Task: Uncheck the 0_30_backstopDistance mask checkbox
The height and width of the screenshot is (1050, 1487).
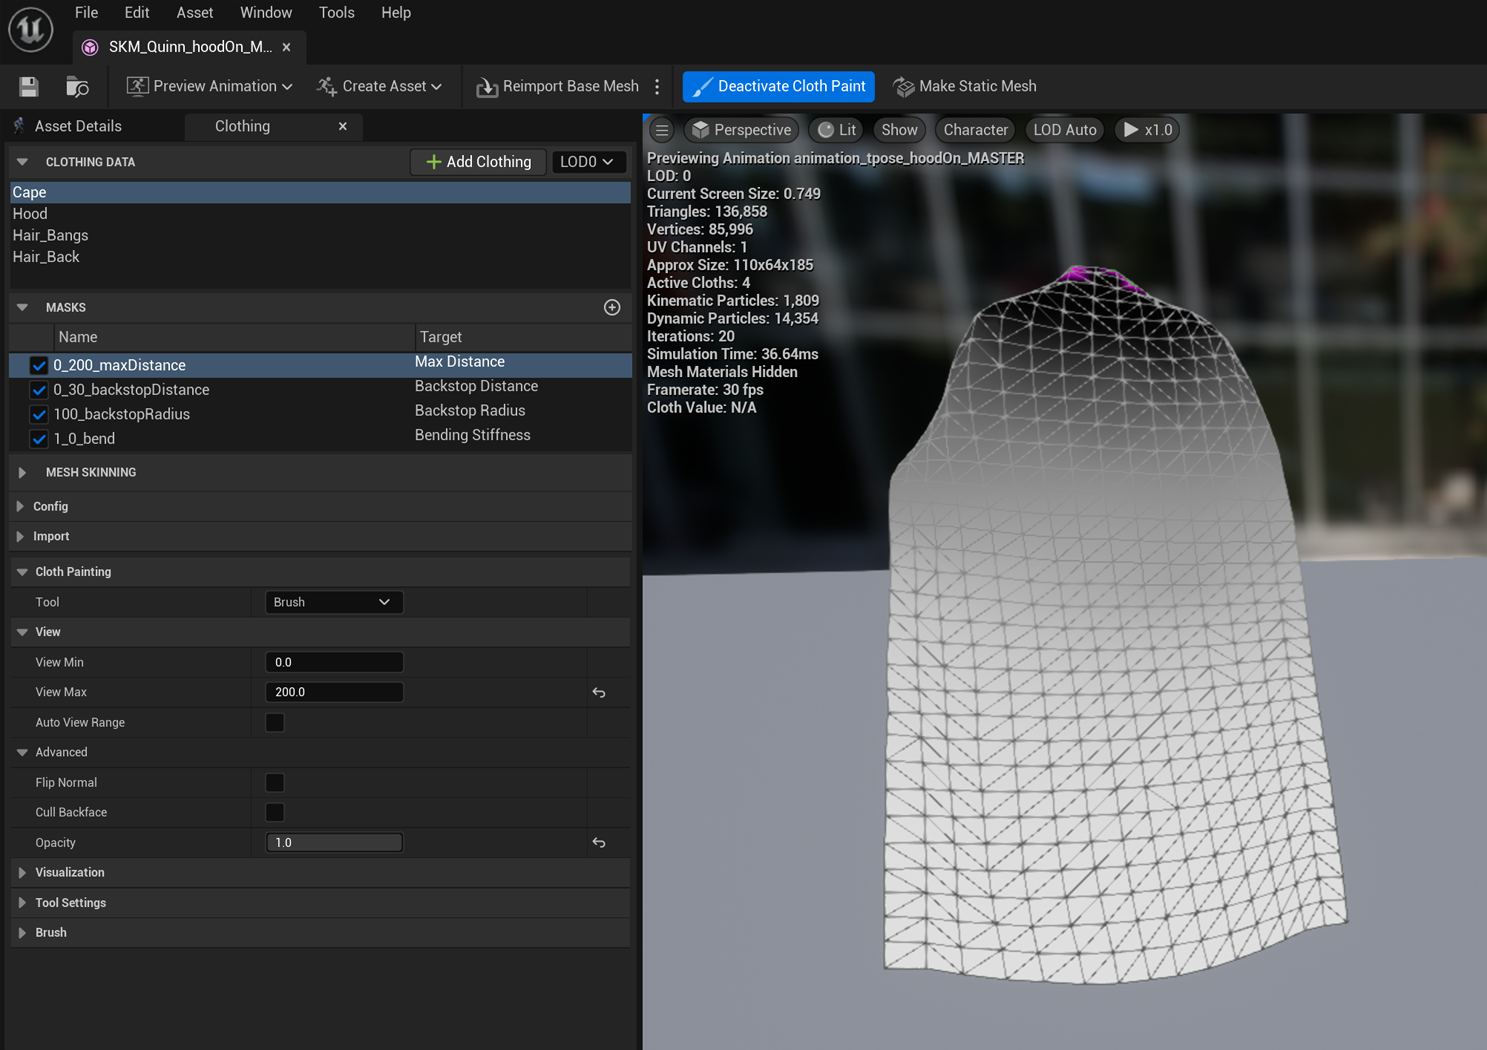Action: coord(39,390)
